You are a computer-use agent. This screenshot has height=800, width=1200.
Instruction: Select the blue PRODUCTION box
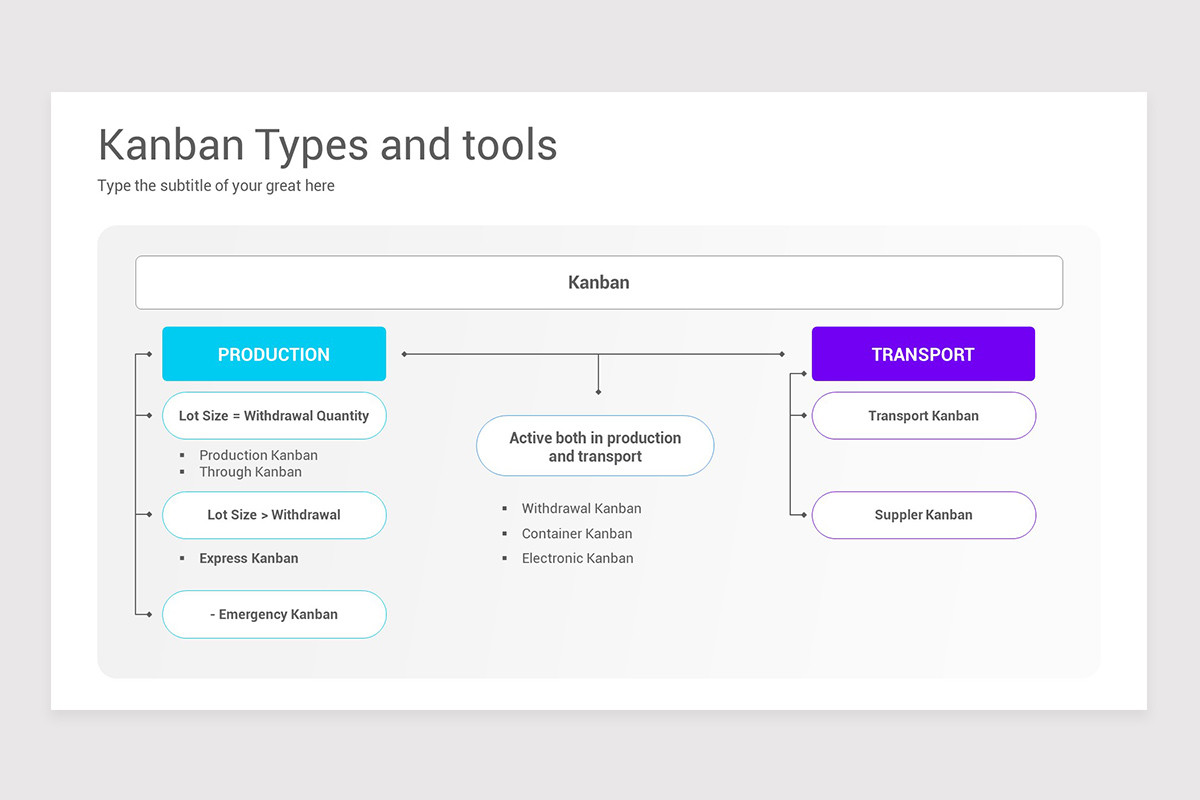[274, 354]
